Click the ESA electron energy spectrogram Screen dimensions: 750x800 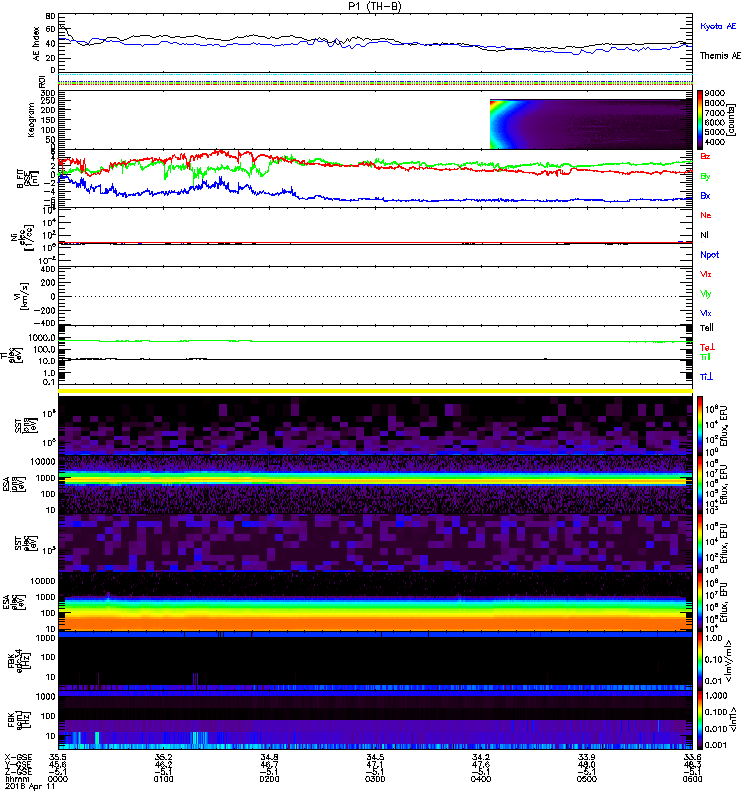tap(376, 601)
